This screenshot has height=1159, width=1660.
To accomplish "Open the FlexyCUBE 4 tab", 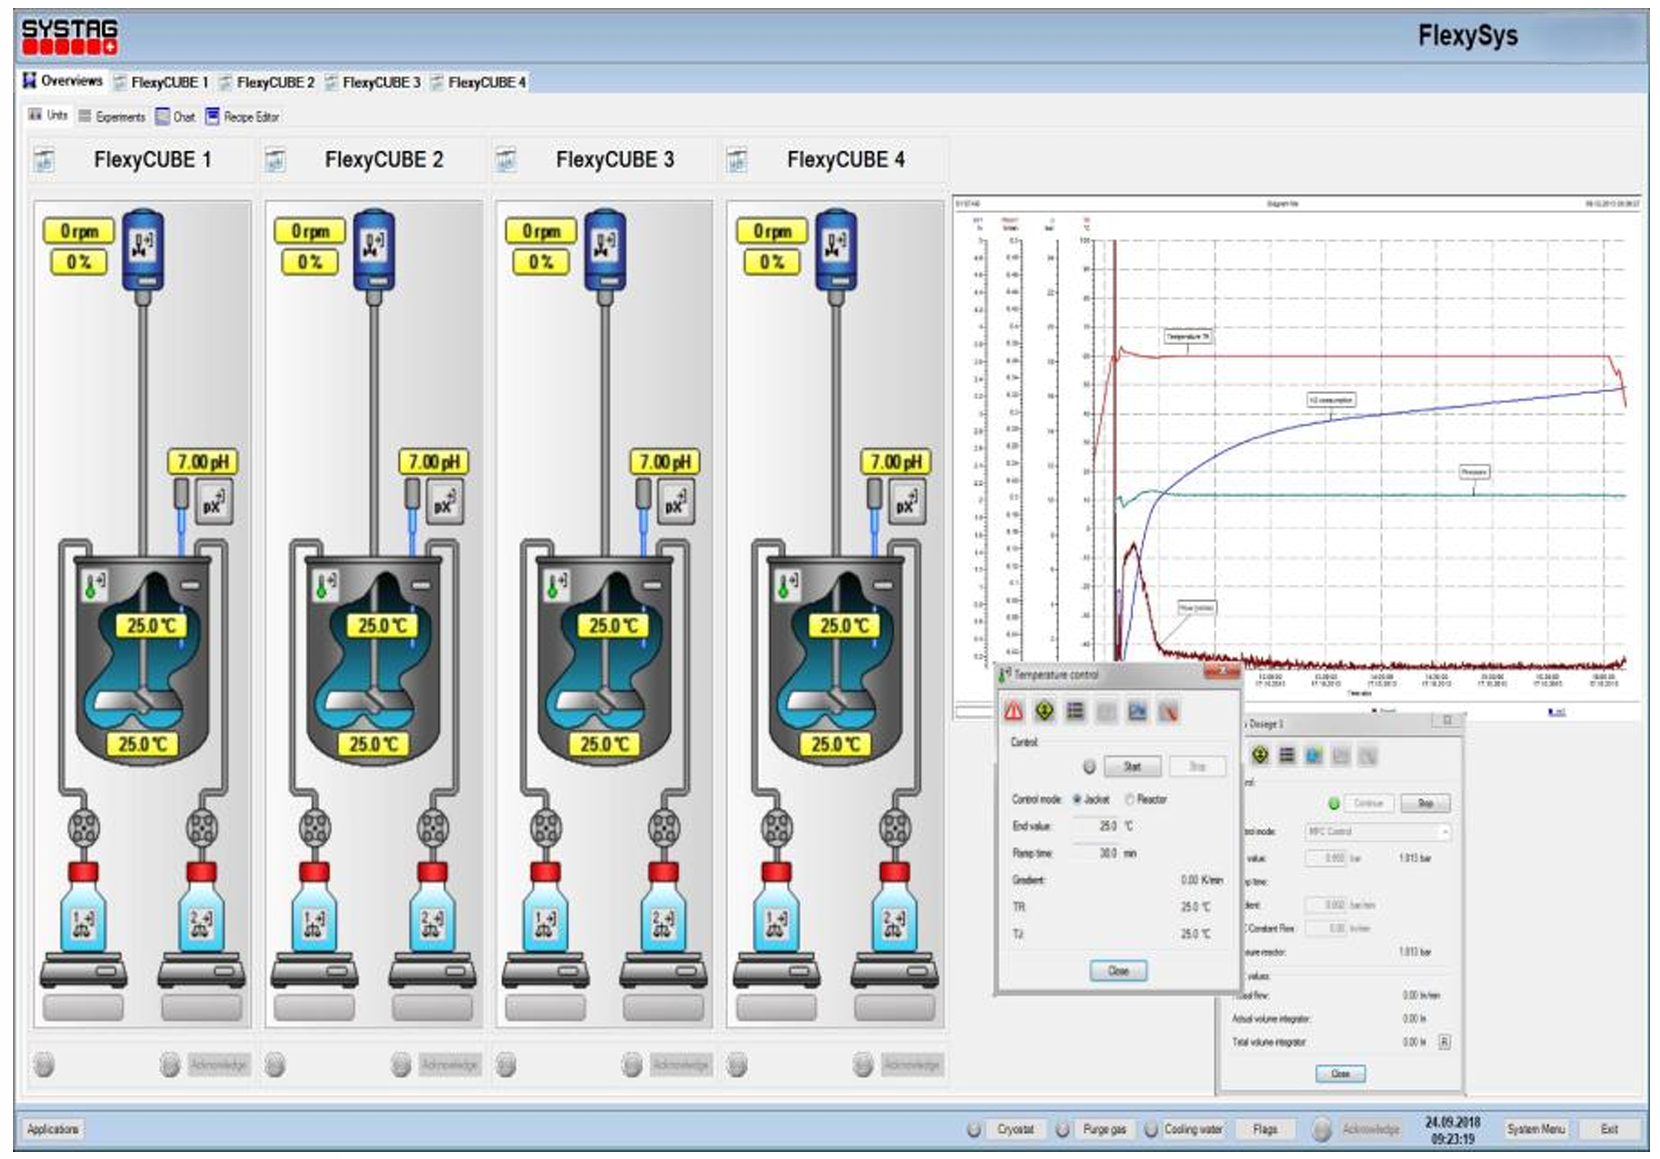I will [x=478, y=82].
